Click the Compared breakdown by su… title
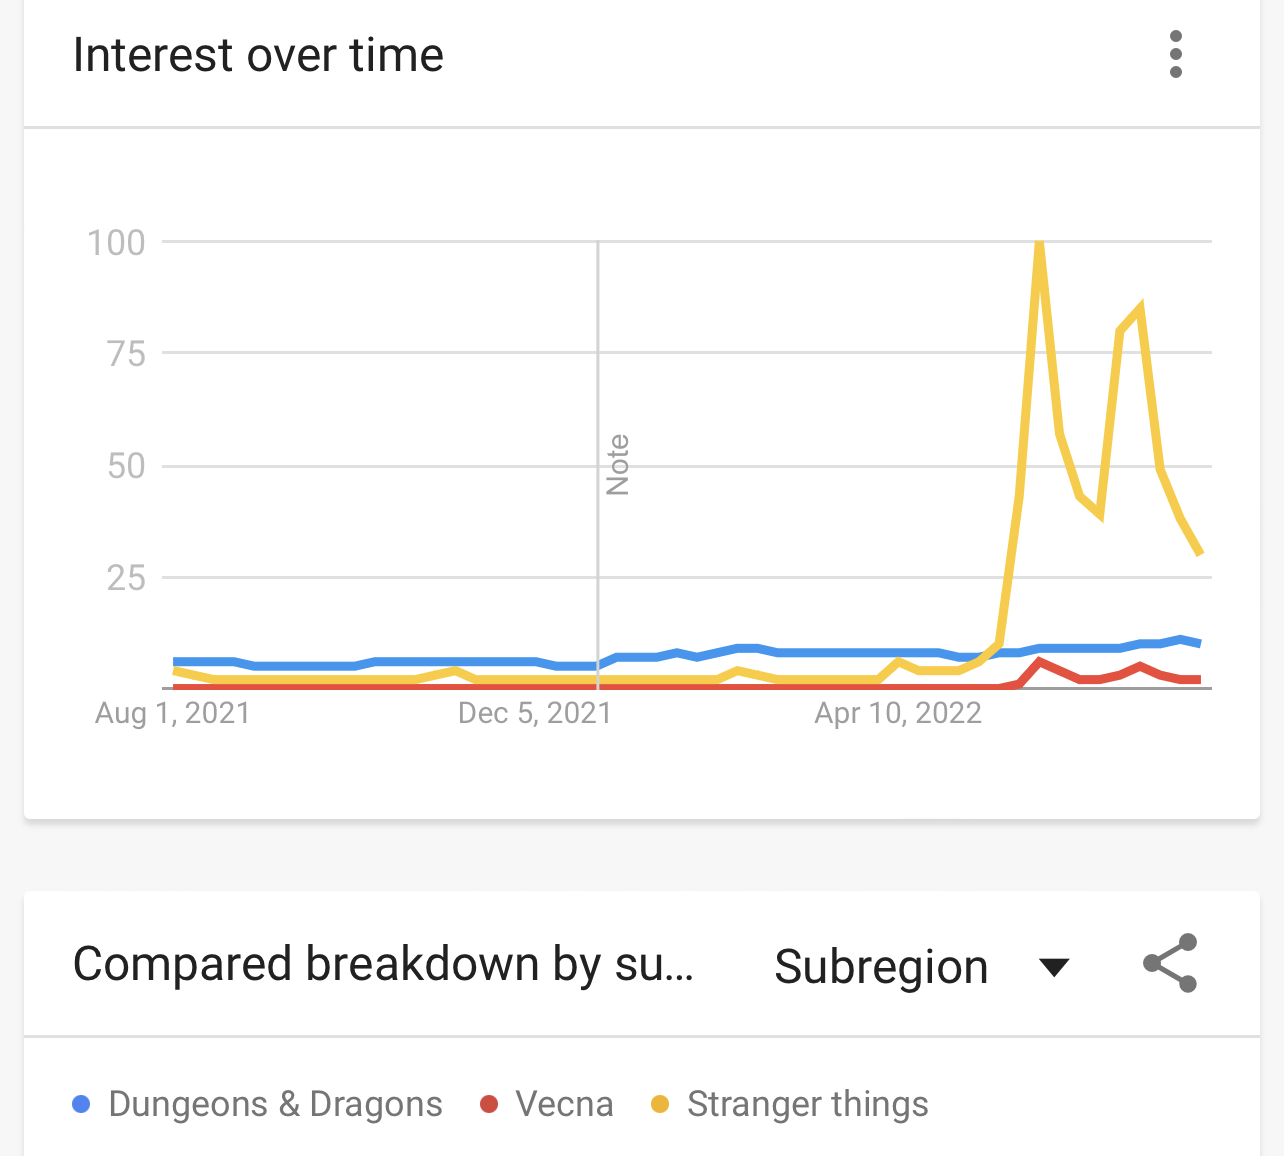Image resolution: width=1284 pixels, height=1156 pixels. [x=383, y=964]
